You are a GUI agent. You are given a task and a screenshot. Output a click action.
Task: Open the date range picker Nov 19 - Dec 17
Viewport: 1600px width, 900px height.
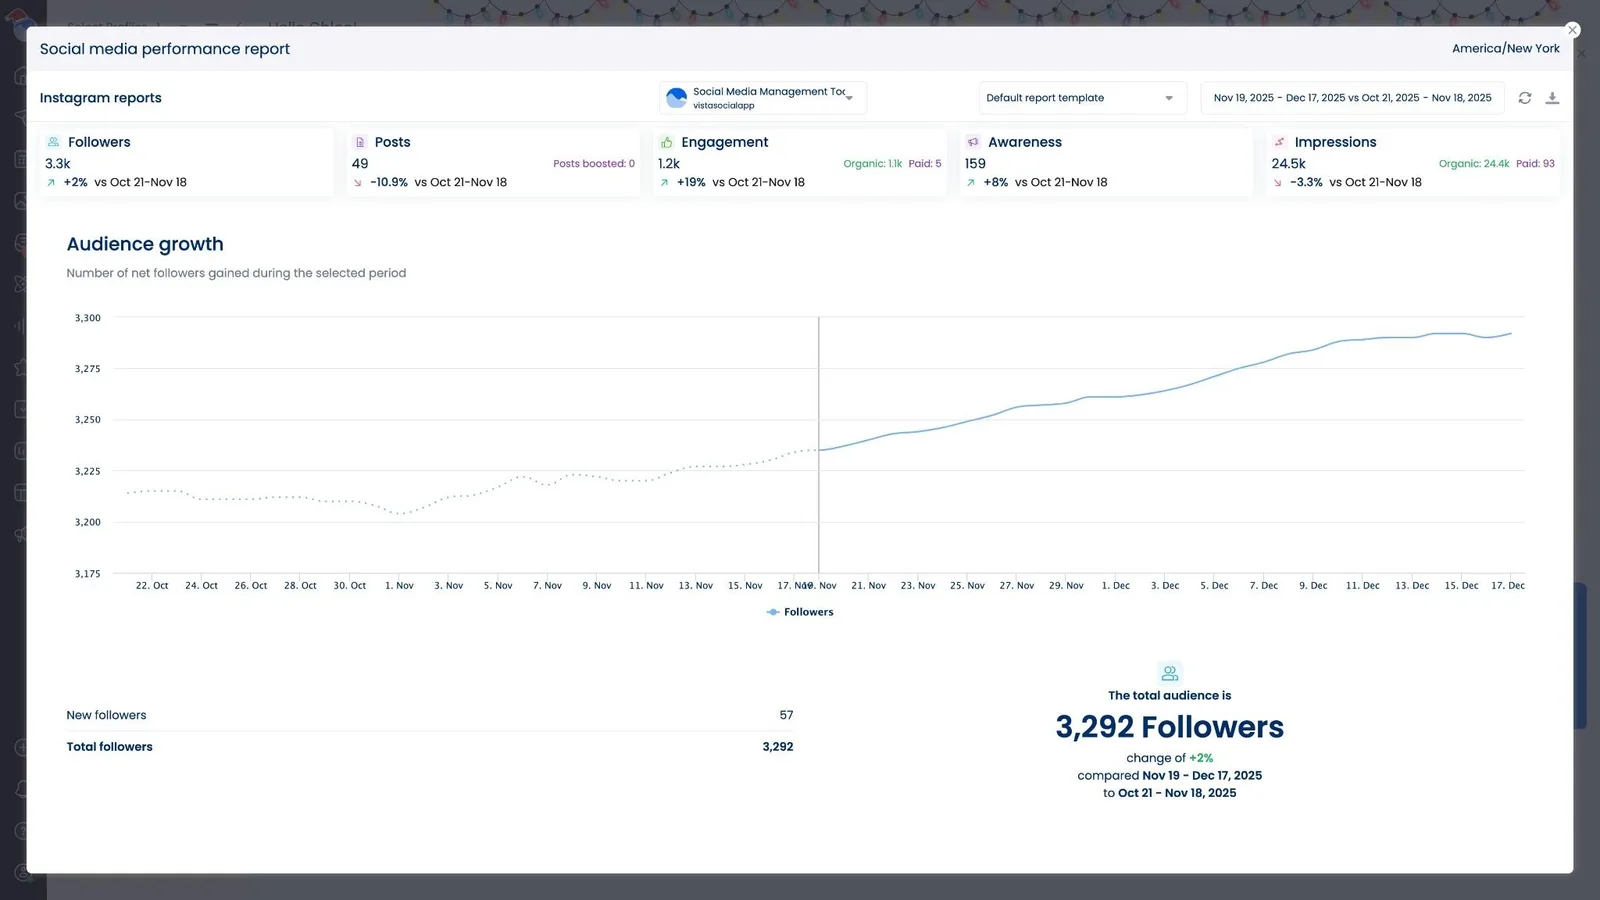(1352, 97)
